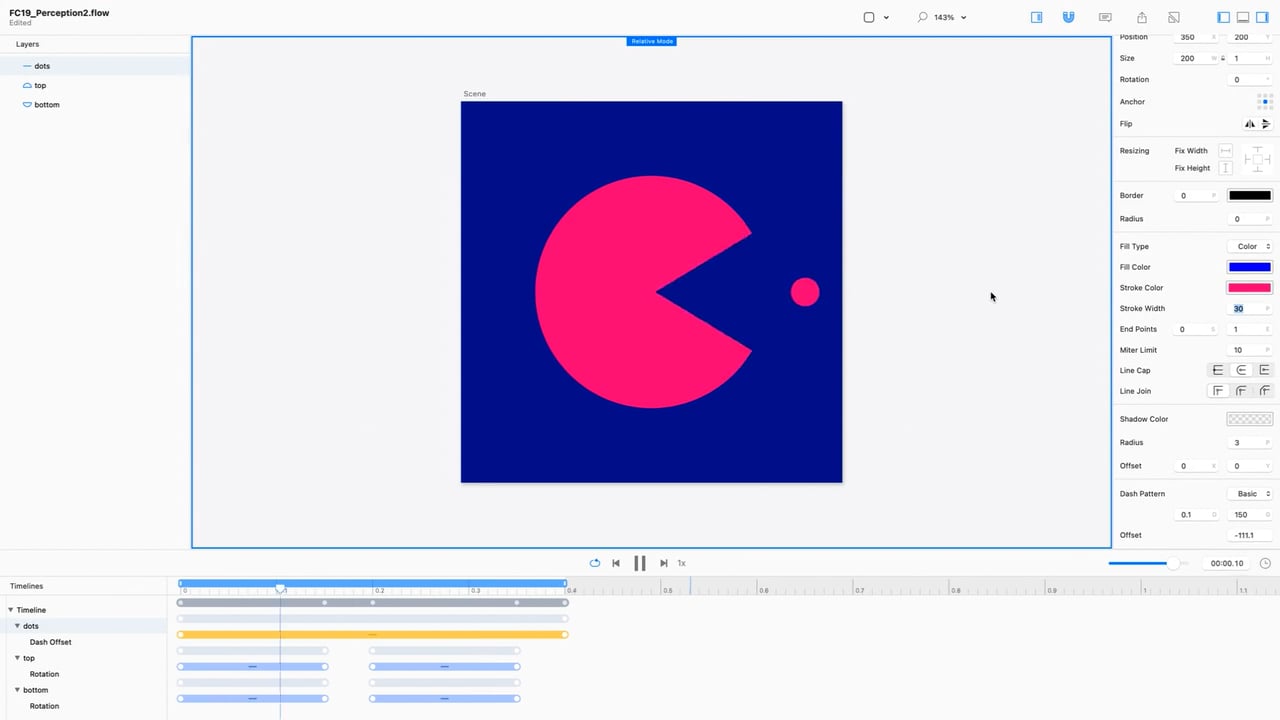
Task: Open the blue Fill Color swatch
Action: 1249,267
